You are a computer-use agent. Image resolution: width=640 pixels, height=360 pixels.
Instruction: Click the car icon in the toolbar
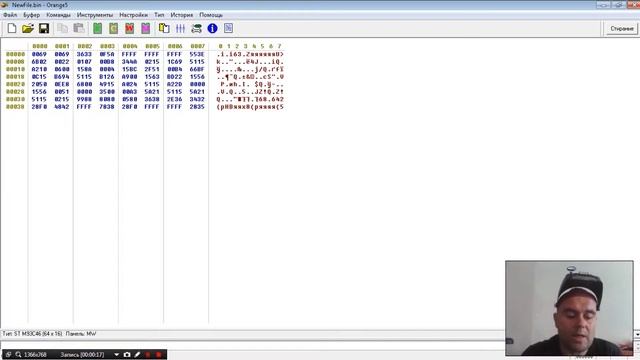click(x=196, y=28)
